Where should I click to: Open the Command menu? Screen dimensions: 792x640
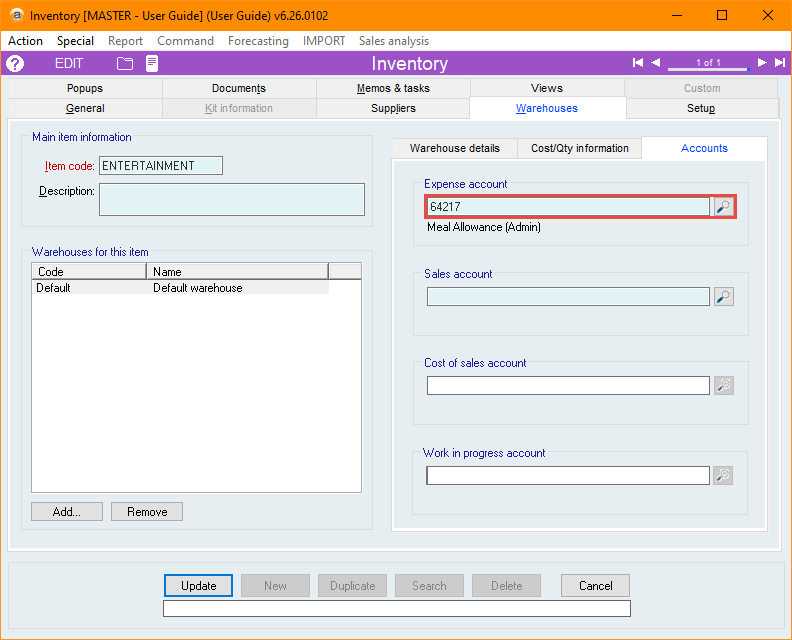[x=185, y=41]
